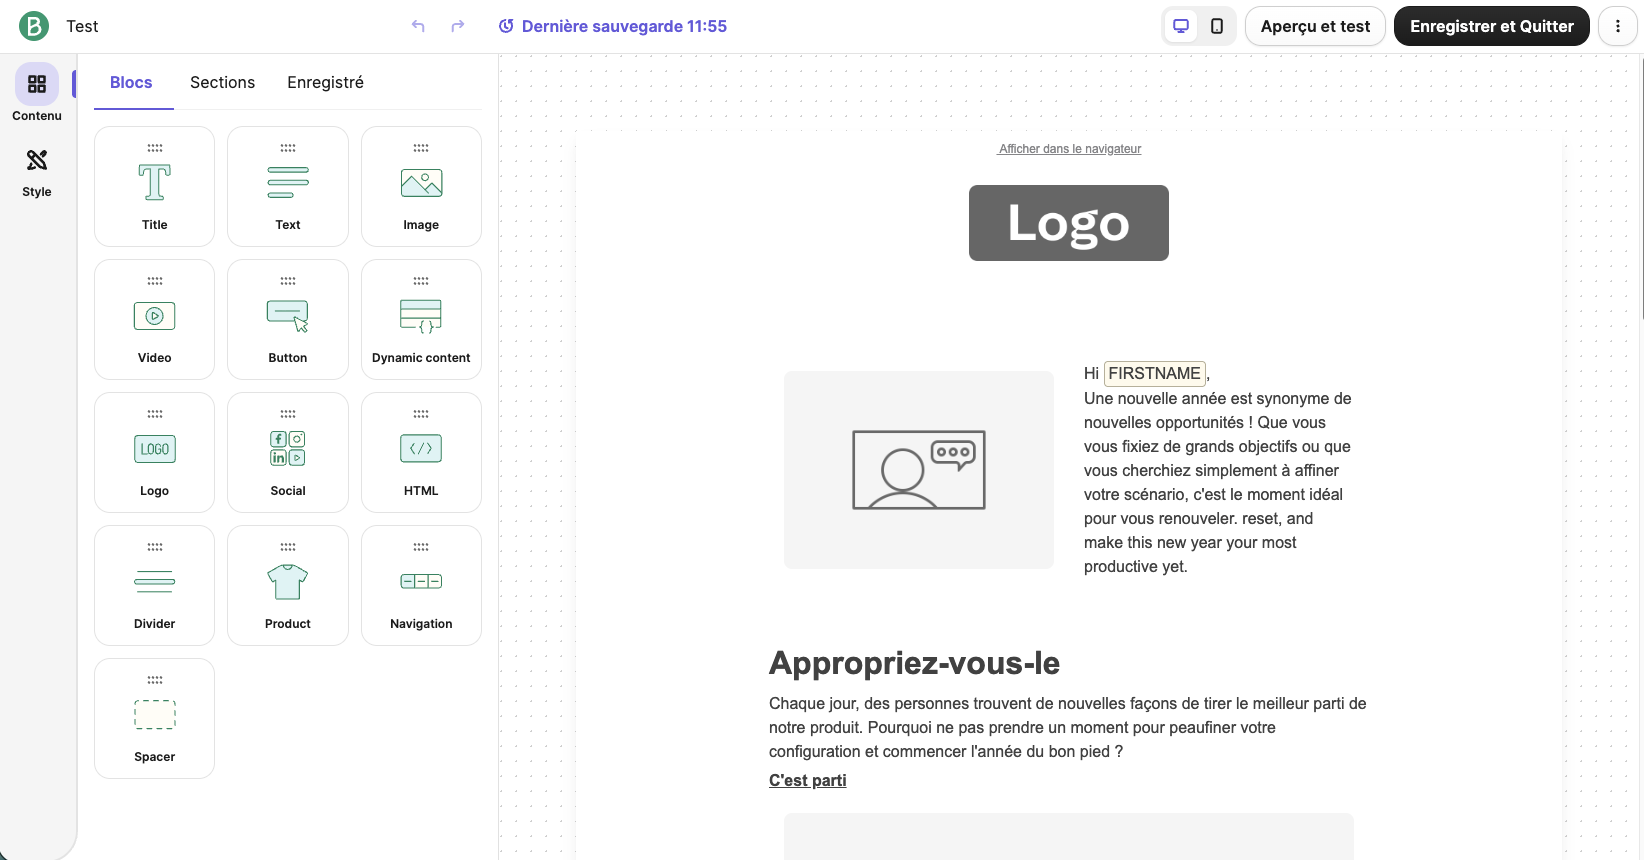This screenshot has width=1644, height=860.
Task: Open the Contenu sidebar panel
Action: (37, 94)
